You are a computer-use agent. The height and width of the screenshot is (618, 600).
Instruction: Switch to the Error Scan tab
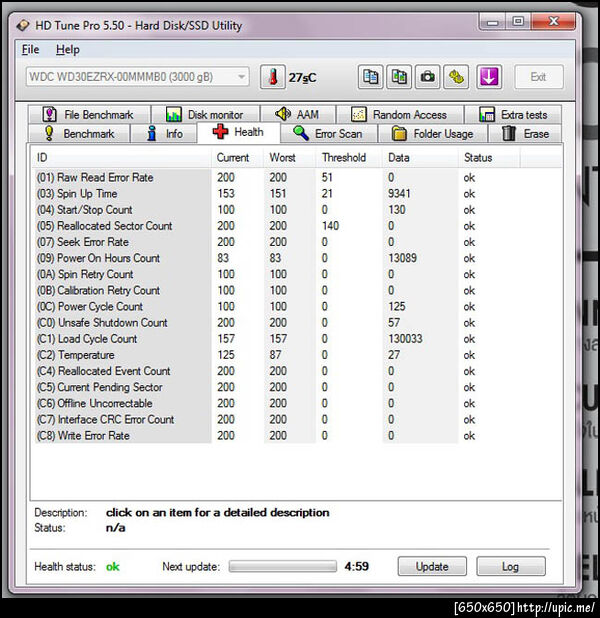pos(329,134)
